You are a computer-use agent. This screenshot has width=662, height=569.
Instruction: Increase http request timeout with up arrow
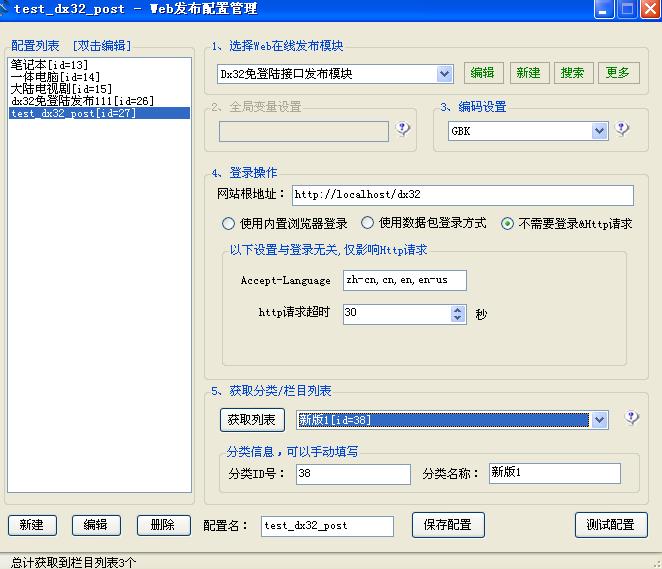point(458,309)
